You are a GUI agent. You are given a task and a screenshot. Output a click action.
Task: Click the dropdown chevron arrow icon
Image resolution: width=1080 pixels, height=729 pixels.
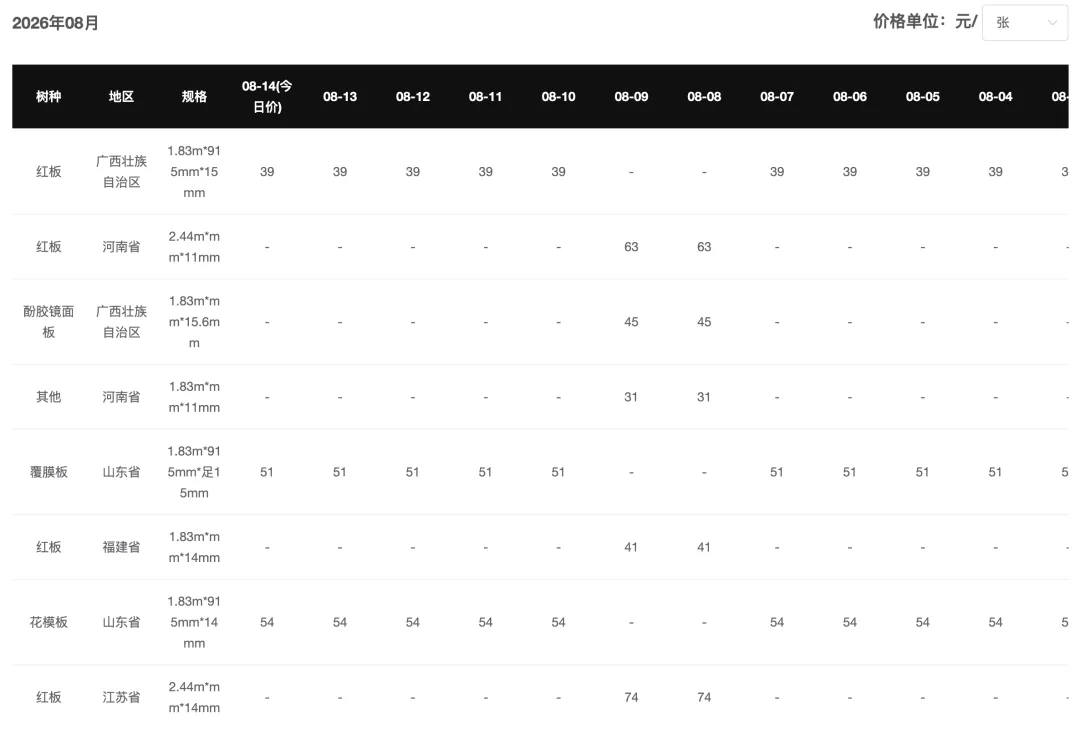click(1052, 23)
